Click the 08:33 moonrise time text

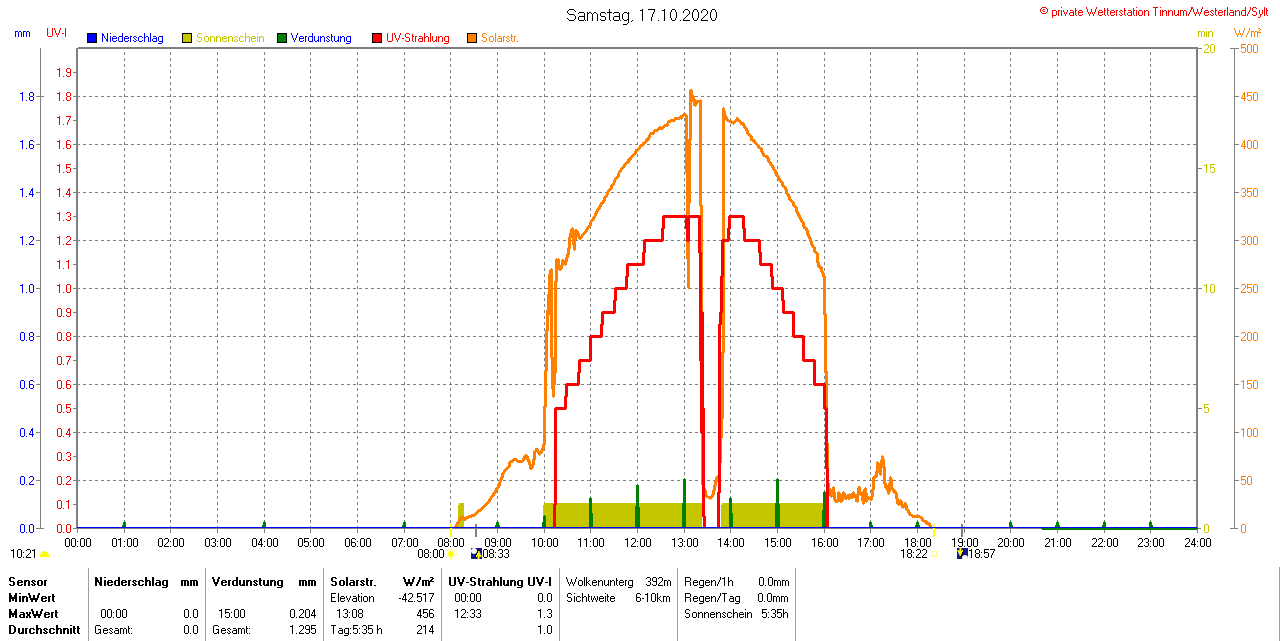[496, 553]
